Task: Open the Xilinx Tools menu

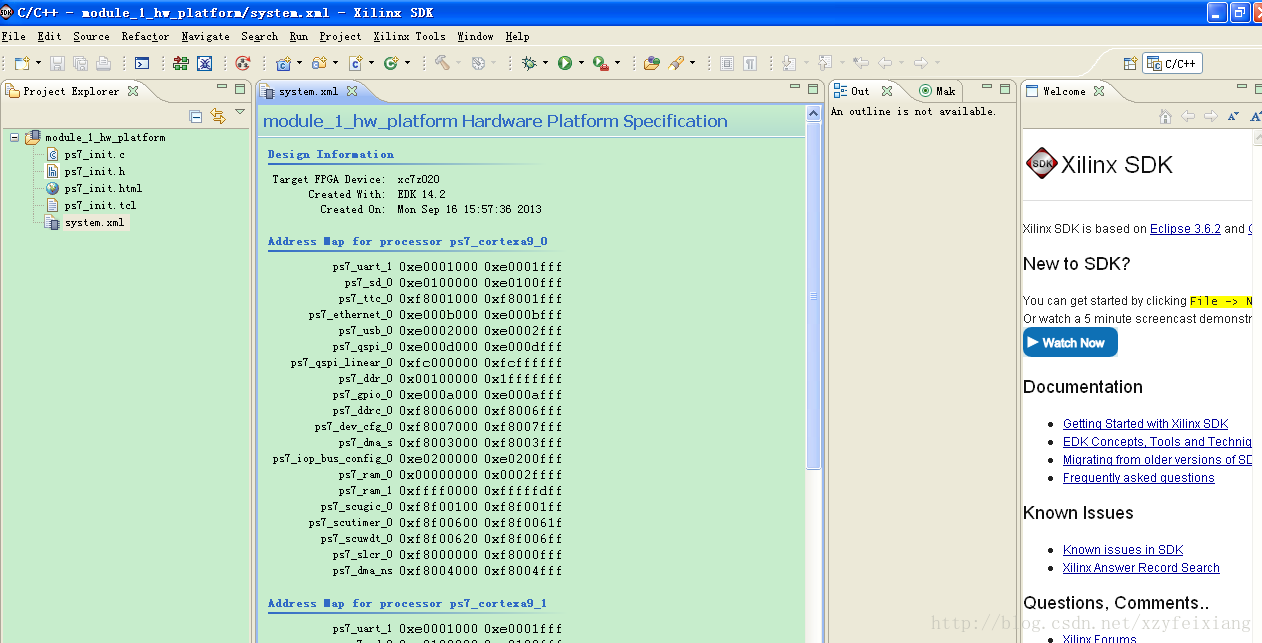Action: [x=409, y=36]
